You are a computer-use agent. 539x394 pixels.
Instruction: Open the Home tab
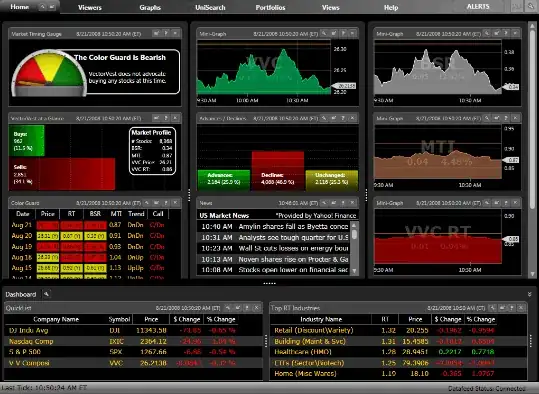[20, 7]
